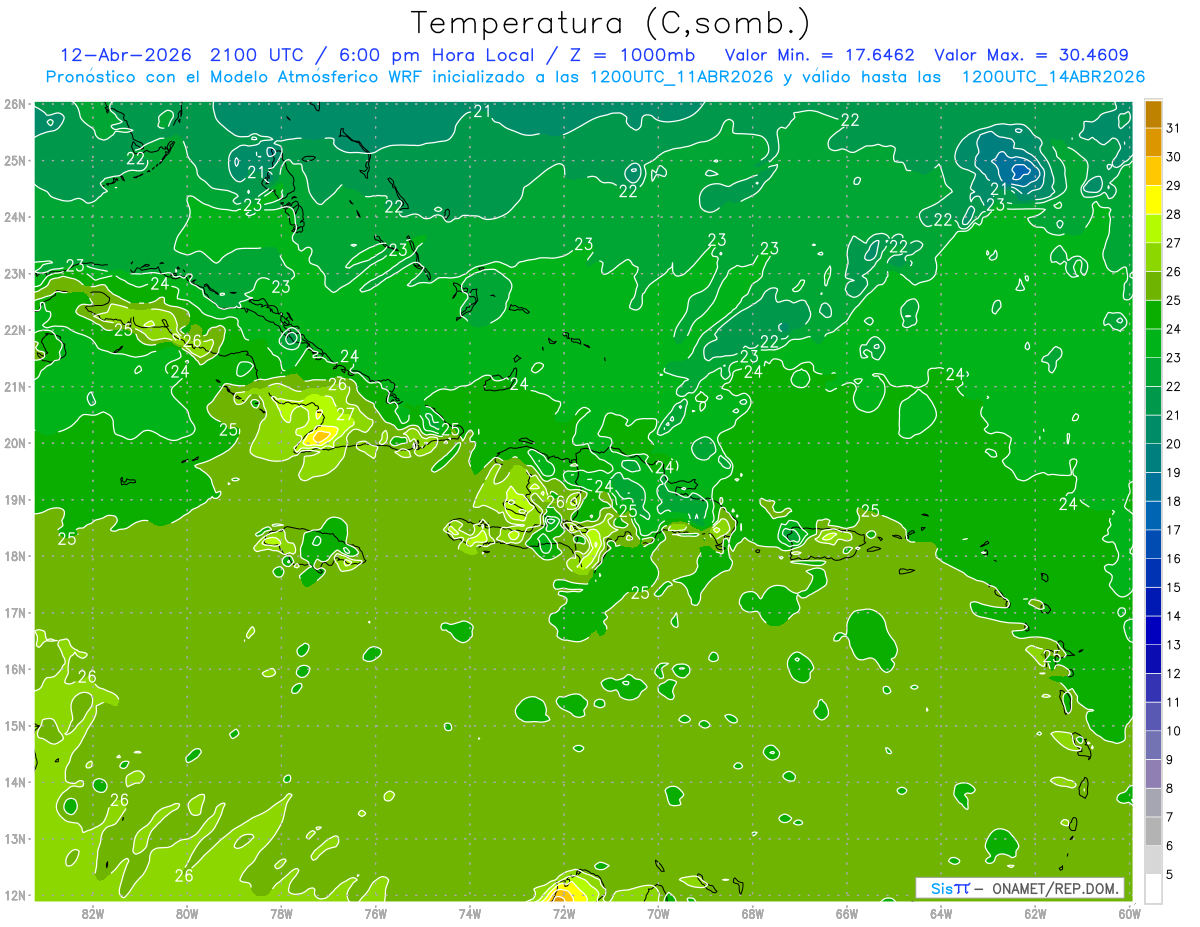Click the 26N latitude axis label
Viewport: 1200px width, 927px height.
(15, 104)
